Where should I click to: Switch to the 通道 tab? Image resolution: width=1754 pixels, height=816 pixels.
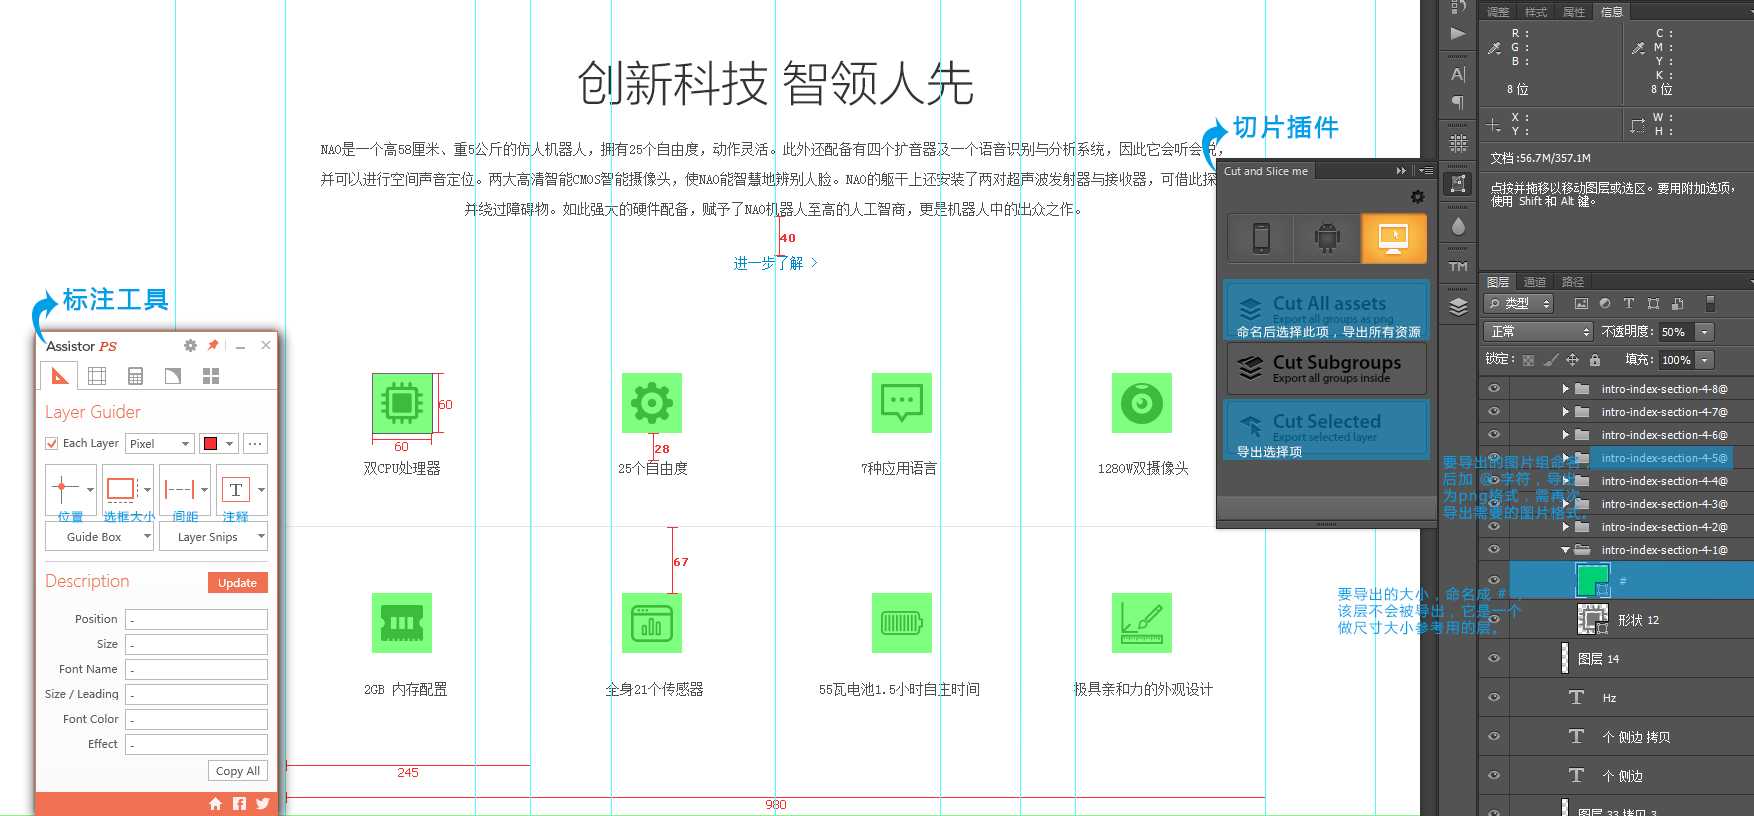coord(1535,282)
